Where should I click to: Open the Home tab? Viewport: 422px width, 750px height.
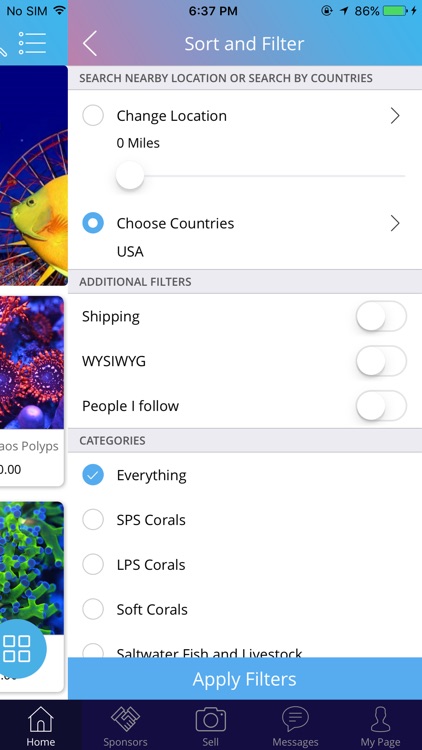(41, 725)
